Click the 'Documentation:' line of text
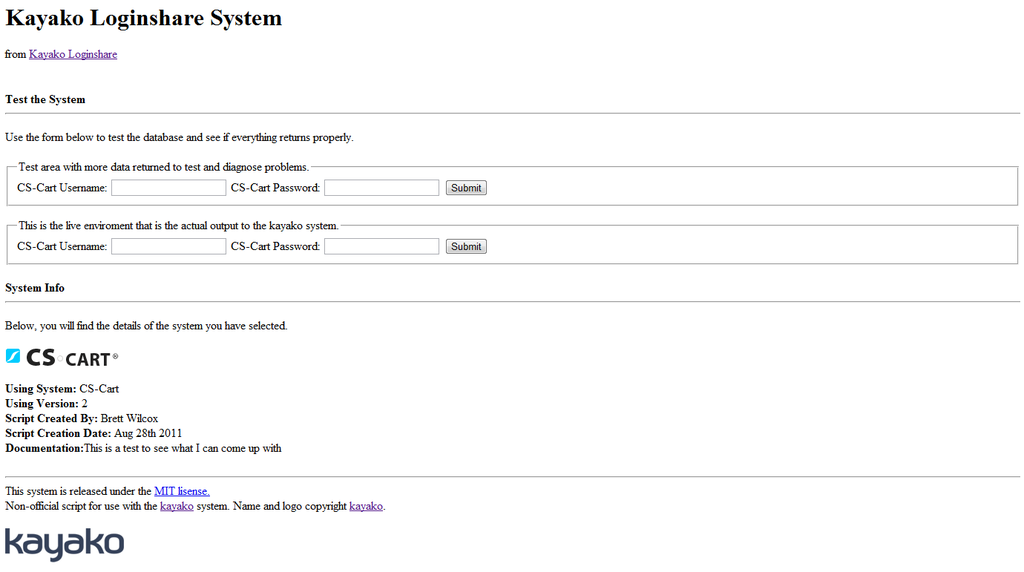Screen dimensions: 1024x572 coord(143,449)
